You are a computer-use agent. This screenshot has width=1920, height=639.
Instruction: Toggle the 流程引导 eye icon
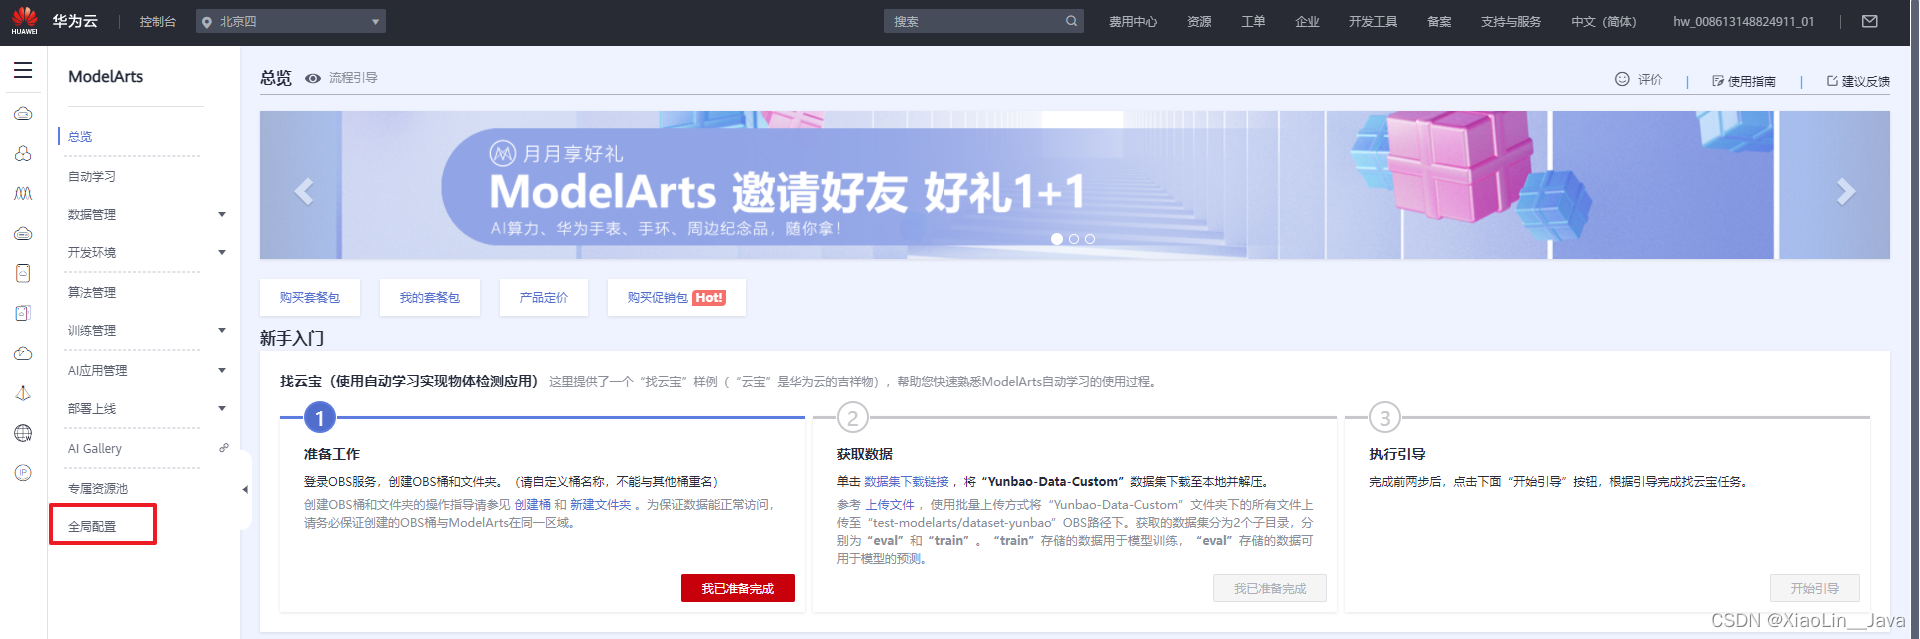pos(313,78)
